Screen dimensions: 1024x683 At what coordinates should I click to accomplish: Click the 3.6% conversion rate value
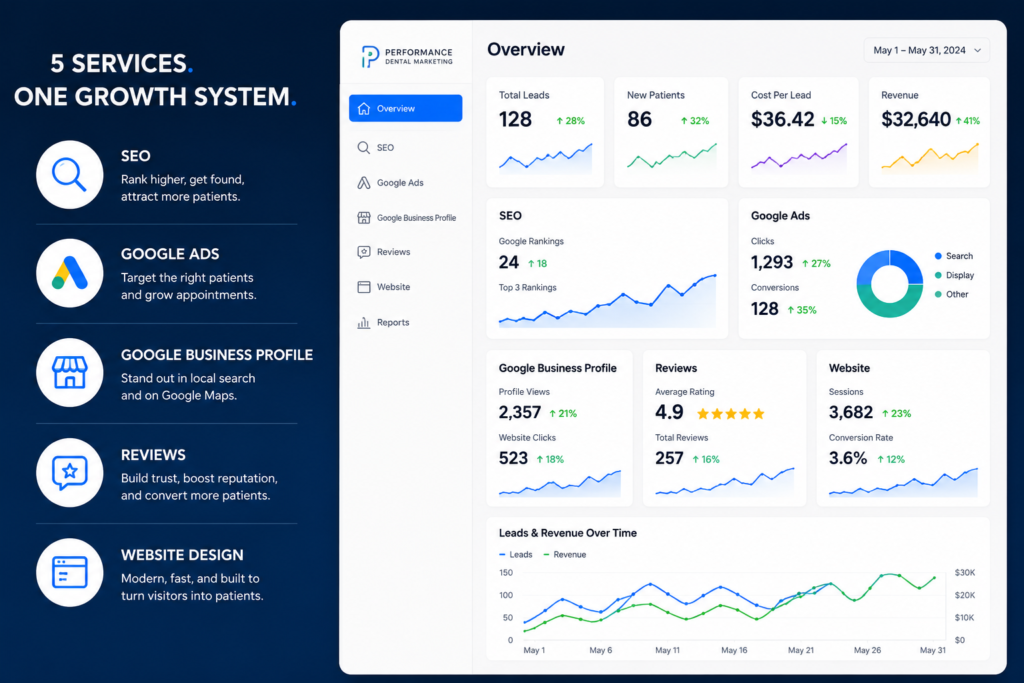(x=848, y=458)
